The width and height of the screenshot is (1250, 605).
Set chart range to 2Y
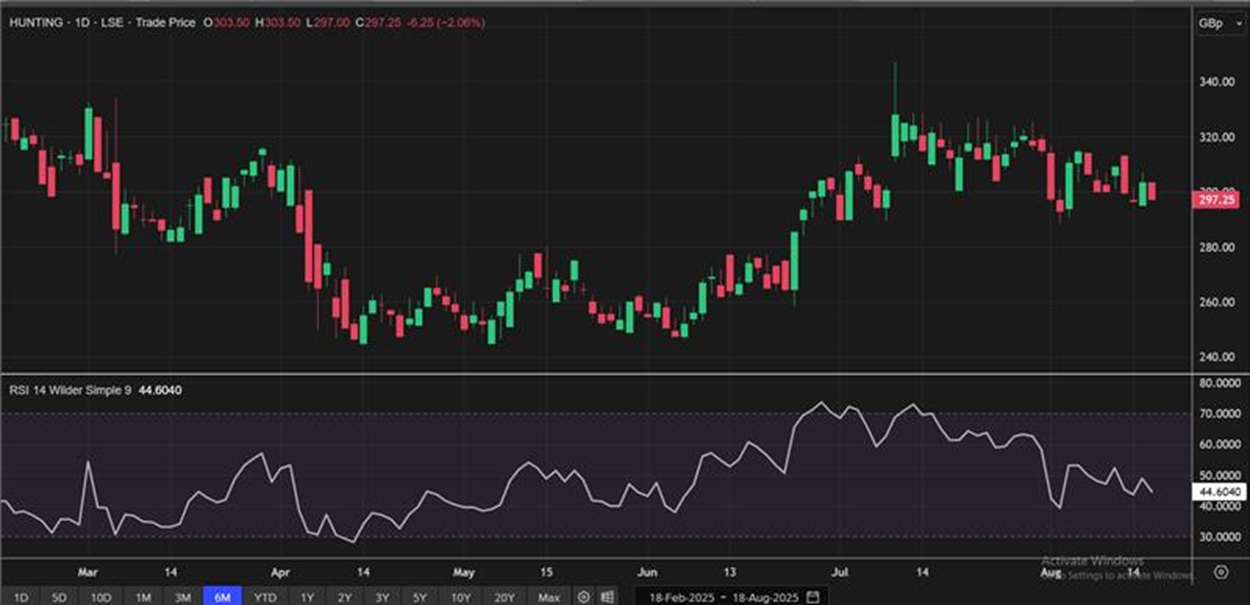[344, 597]
